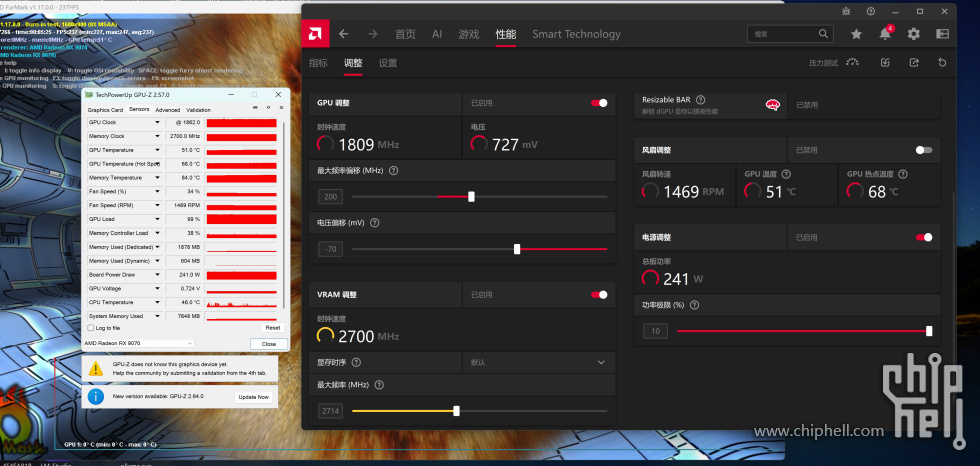
Task: Click help icon beside GPU 温度
Action: [x=786, y=174]
